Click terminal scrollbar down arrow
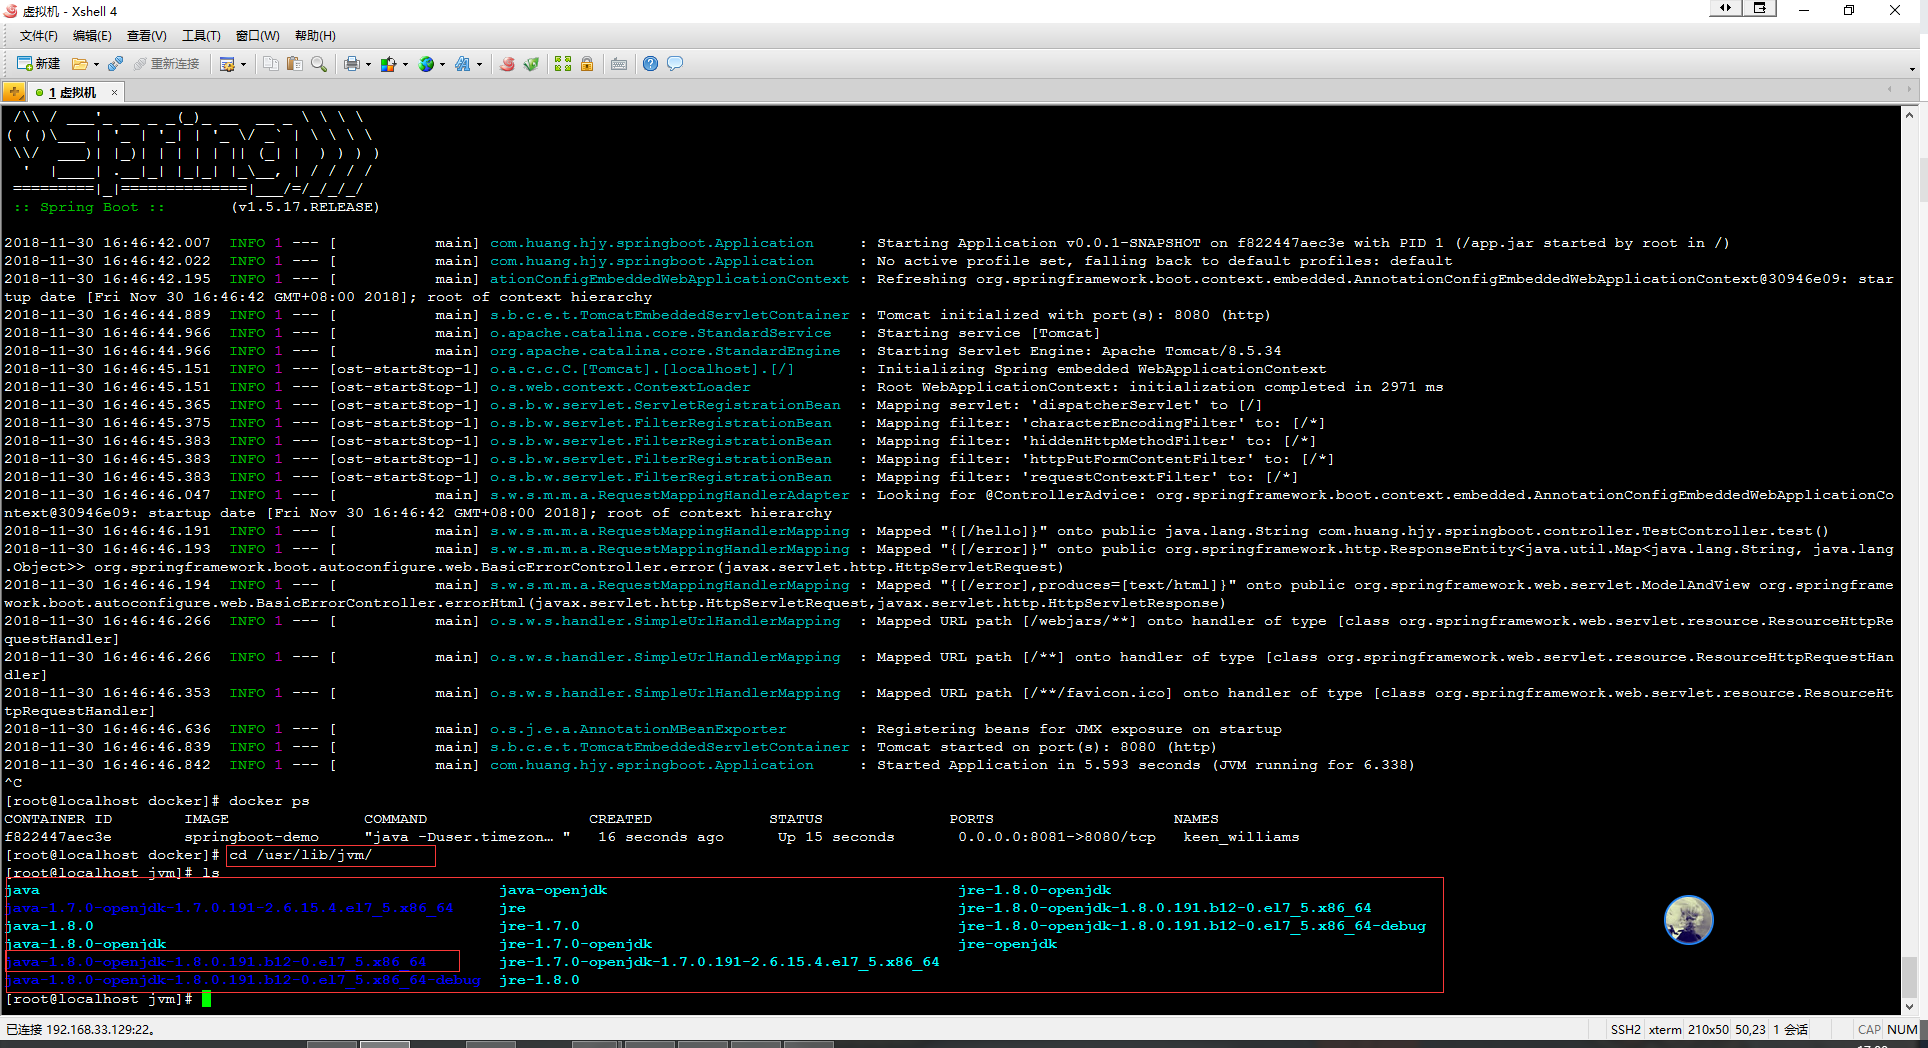The height and width of the screenshot is (1048, 1928). [1909, 1007]
